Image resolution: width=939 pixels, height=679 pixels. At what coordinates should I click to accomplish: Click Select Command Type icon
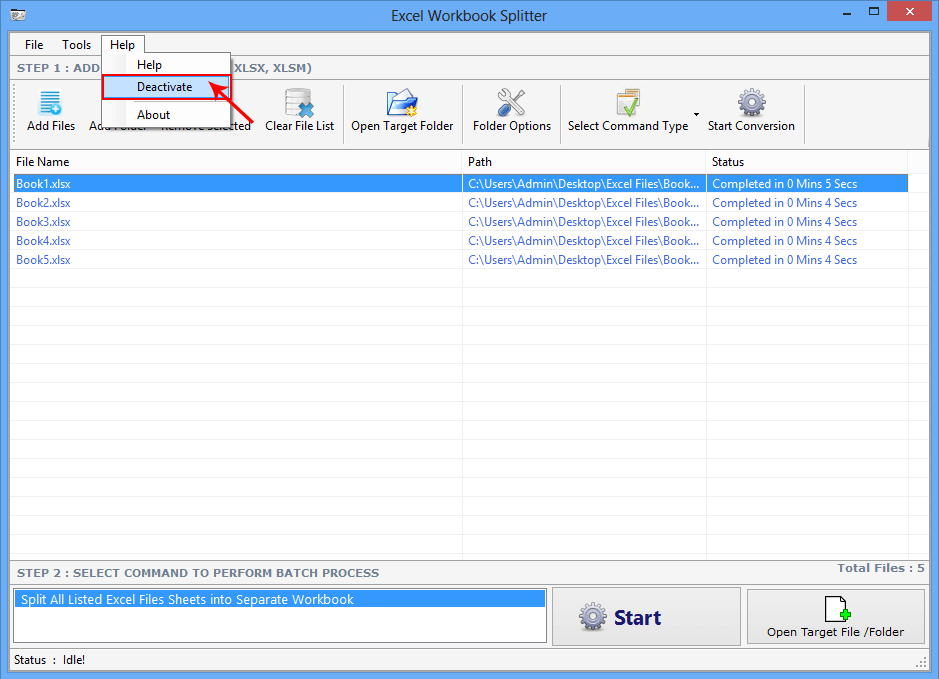pos(628,103)
